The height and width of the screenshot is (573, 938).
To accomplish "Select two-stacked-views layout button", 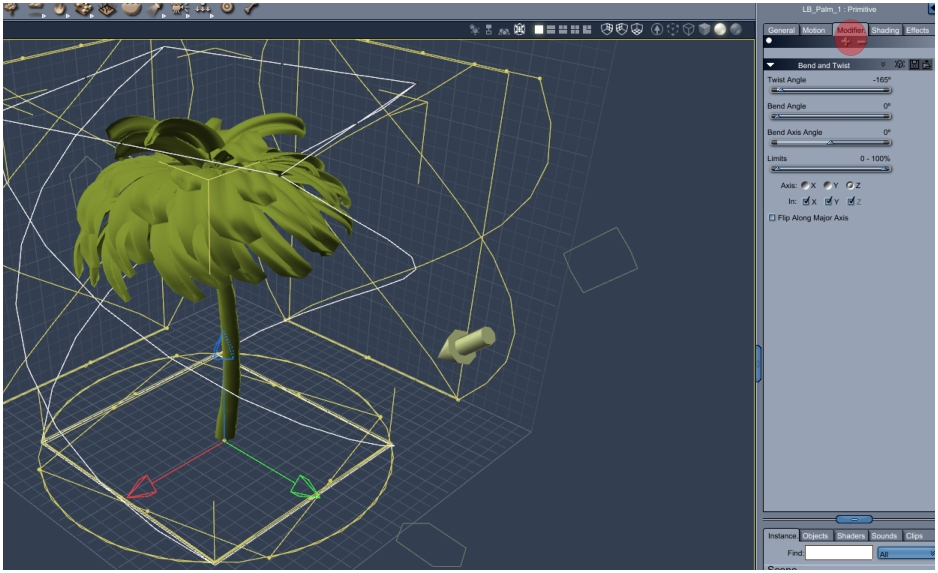I will point(551,29).
